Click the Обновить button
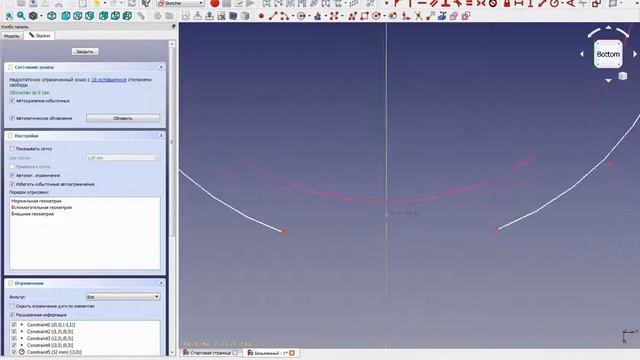The width and height of the screenshot is (640, 360). [x=123, y=118]
